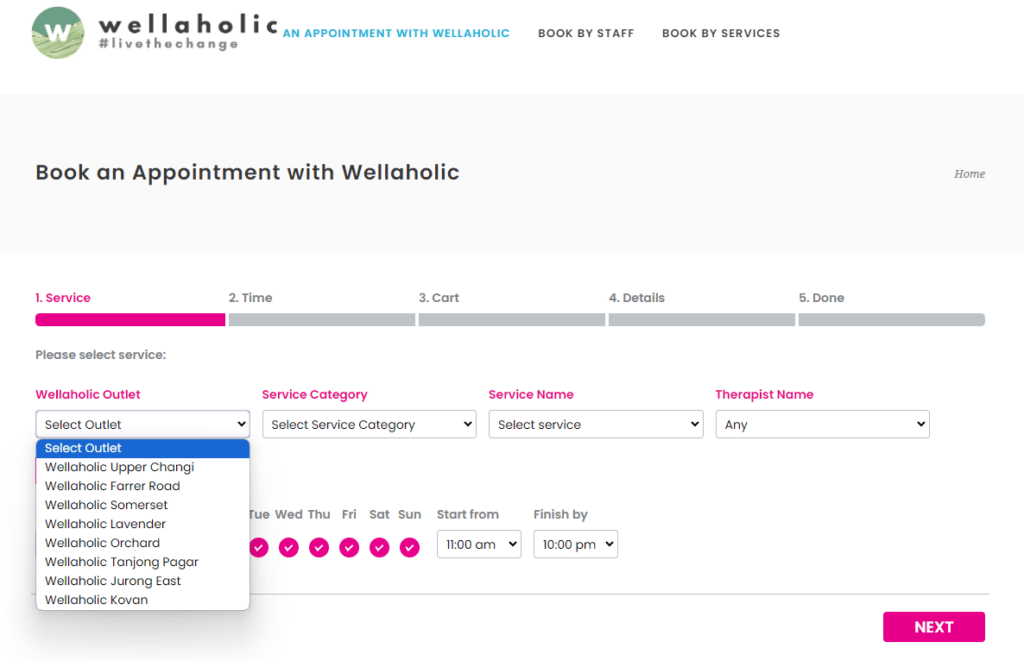Open the Service Name dropdown
Screen dimensions: 1024x661
(x=595, y=424)
